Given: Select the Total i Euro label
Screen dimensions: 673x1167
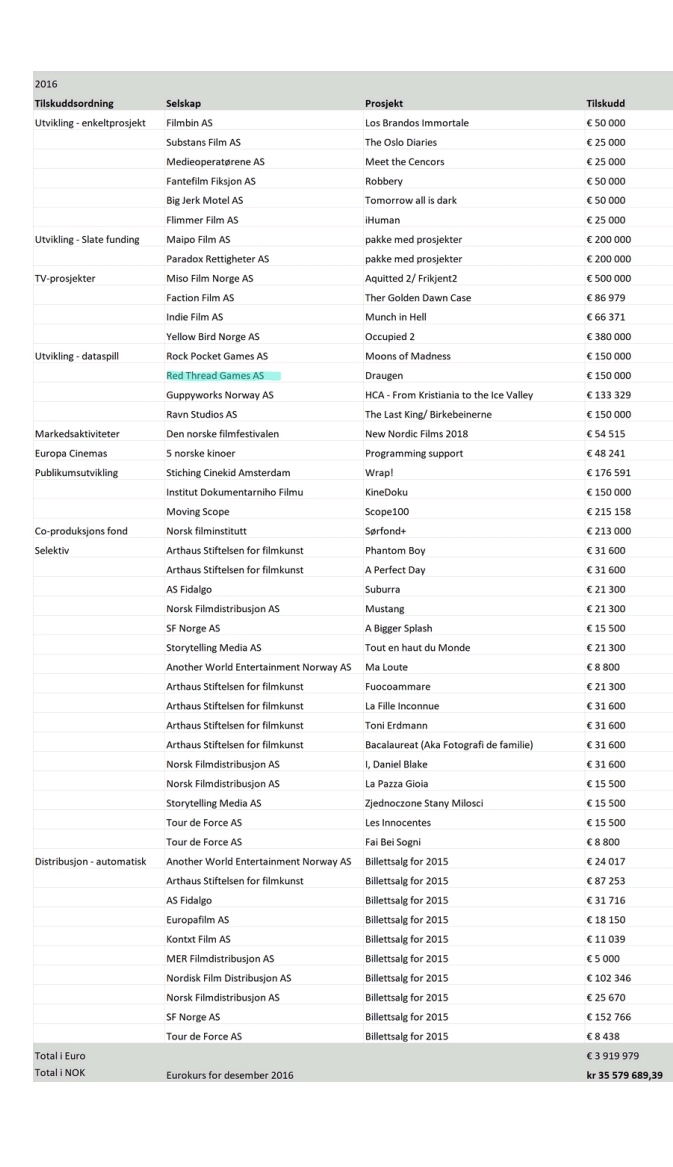Looking at the screenshot, I should [60, 1055].
